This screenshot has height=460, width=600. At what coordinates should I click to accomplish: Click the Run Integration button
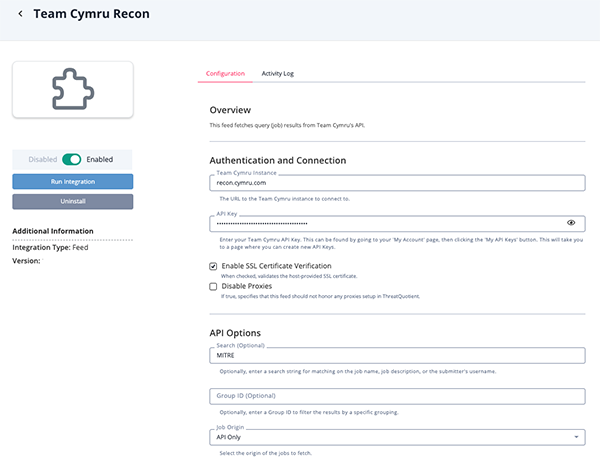[x=73, y=181]
